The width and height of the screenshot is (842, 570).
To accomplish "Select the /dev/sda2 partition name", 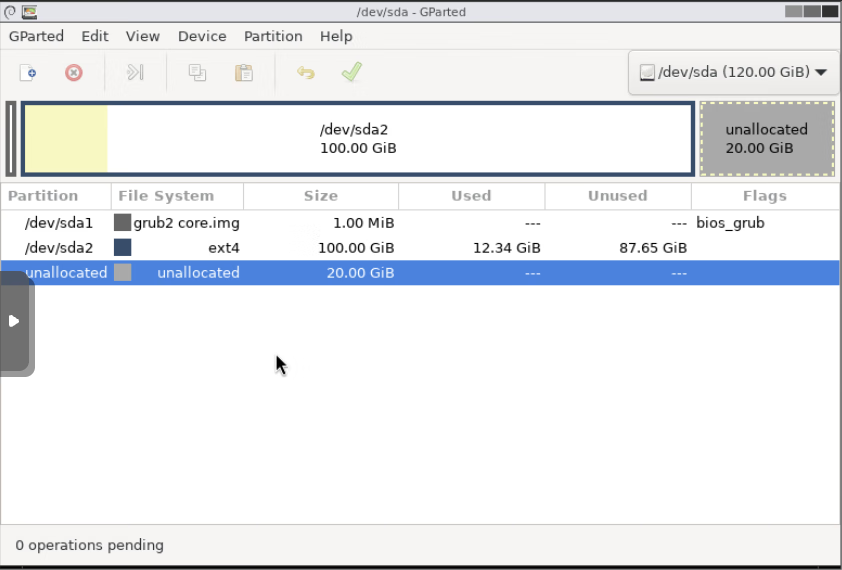I will (59, 248).
